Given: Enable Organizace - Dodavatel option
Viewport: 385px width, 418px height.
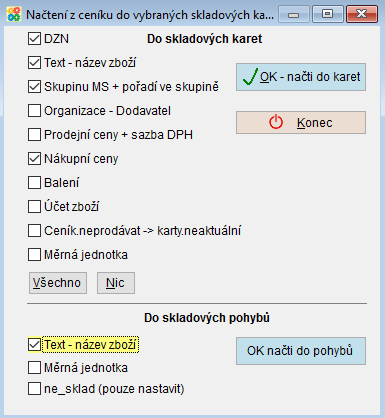Looking at the screenshot, I should pos(34,111).
